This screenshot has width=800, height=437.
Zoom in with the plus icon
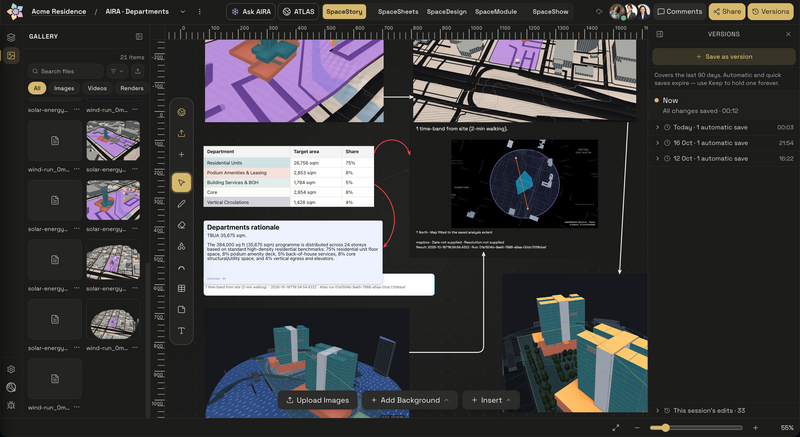(755, 428)
